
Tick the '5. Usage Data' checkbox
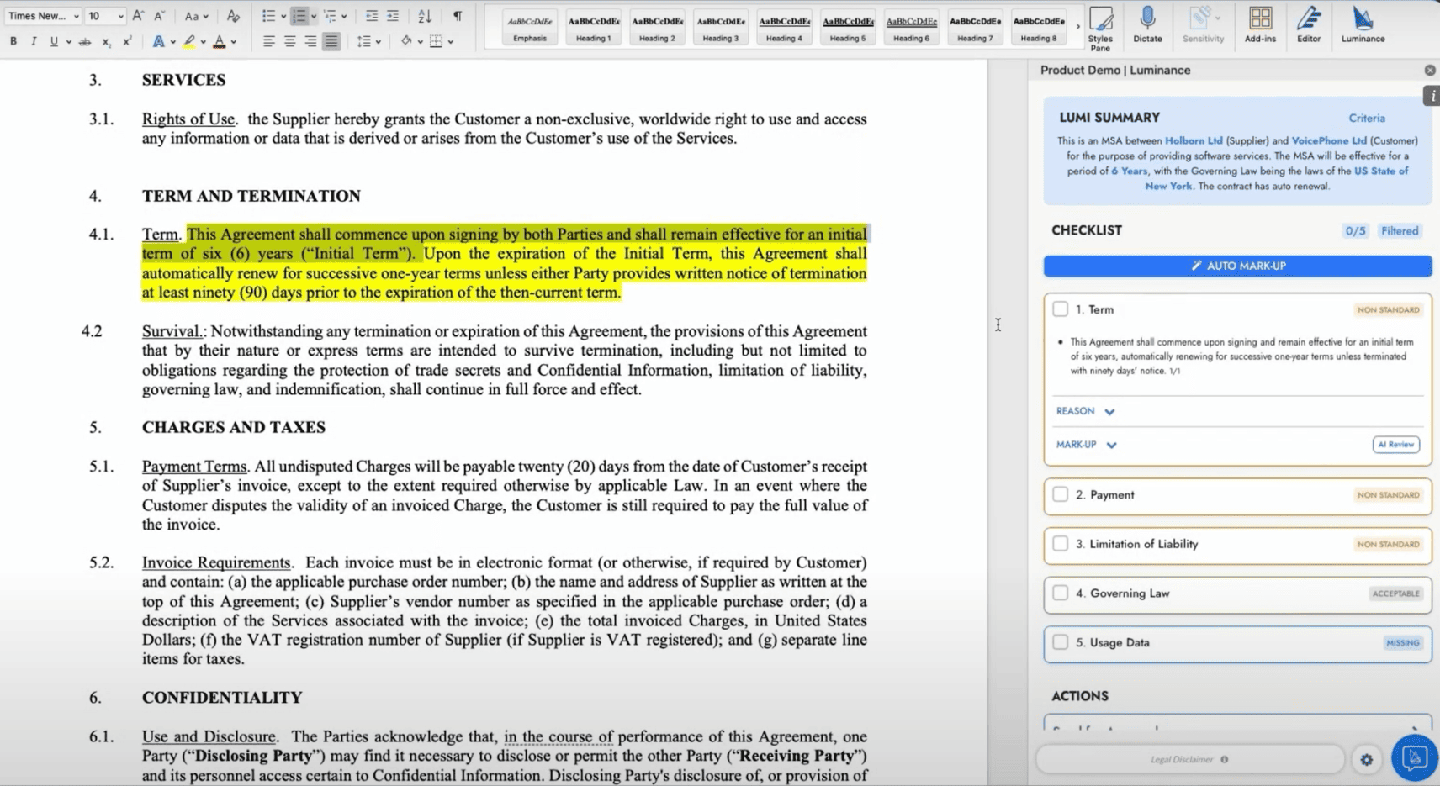tap(1060, 642)
